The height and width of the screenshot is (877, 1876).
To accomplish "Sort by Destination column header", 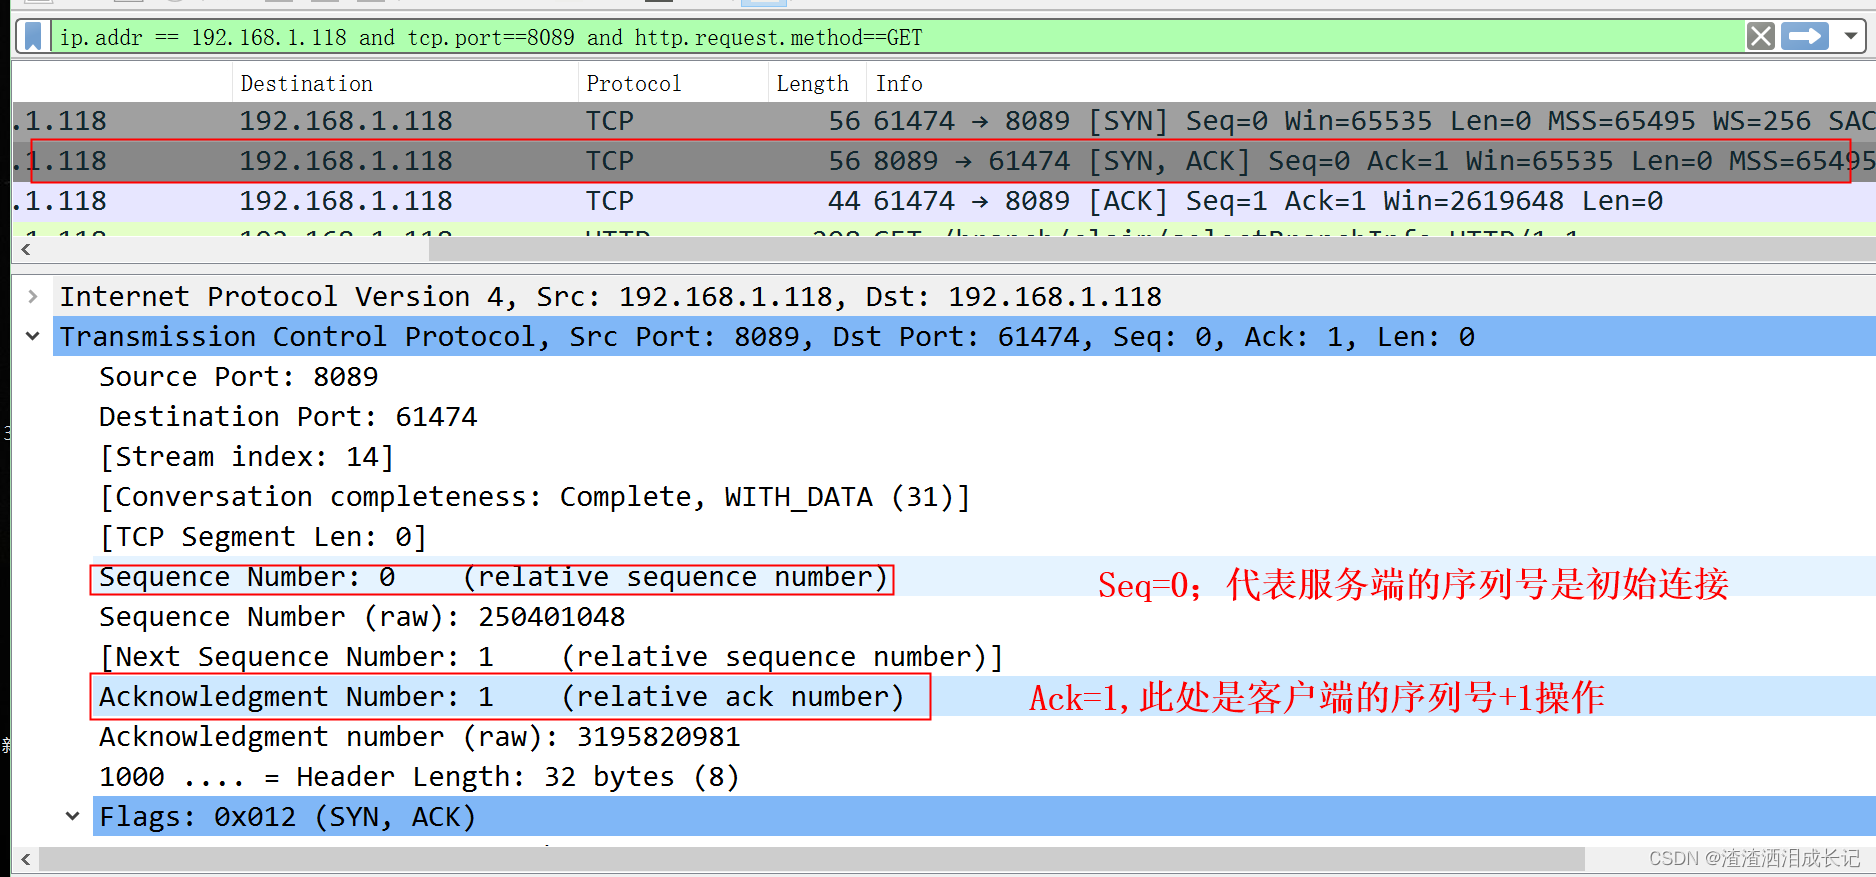I will 405,83.
